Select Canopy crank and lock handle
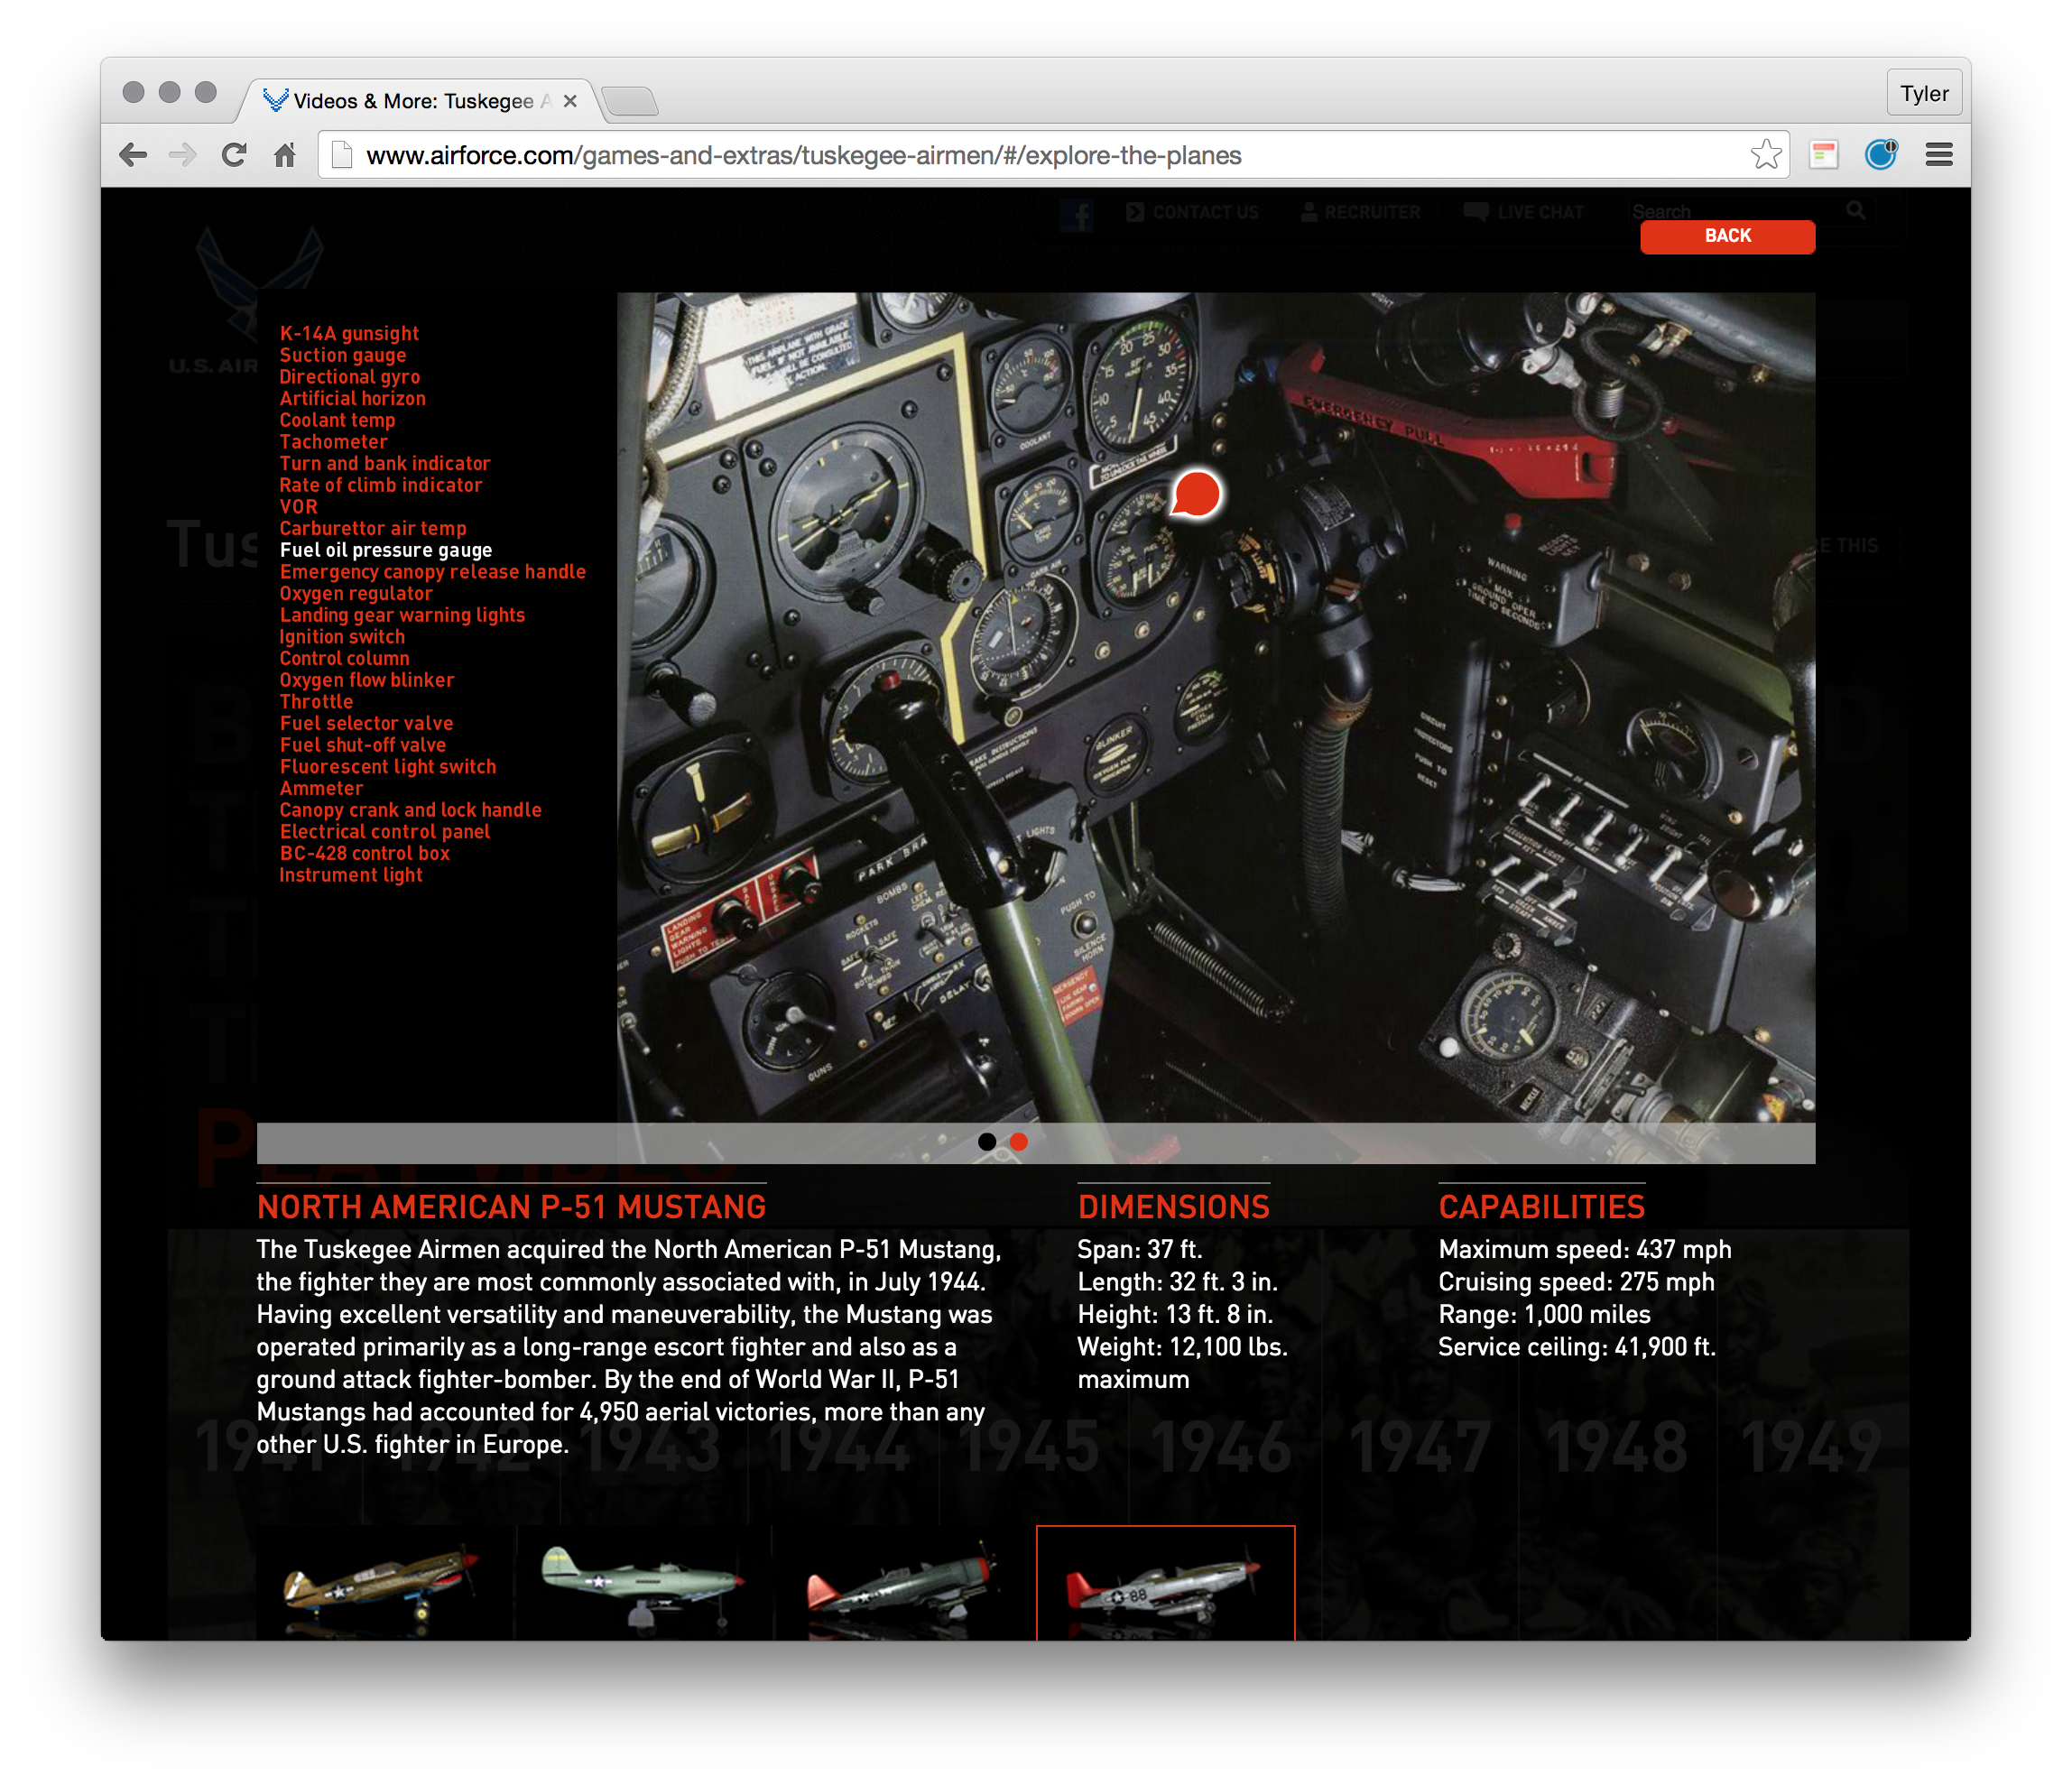Viewport: 2072px width, 1785px height. 410,810
